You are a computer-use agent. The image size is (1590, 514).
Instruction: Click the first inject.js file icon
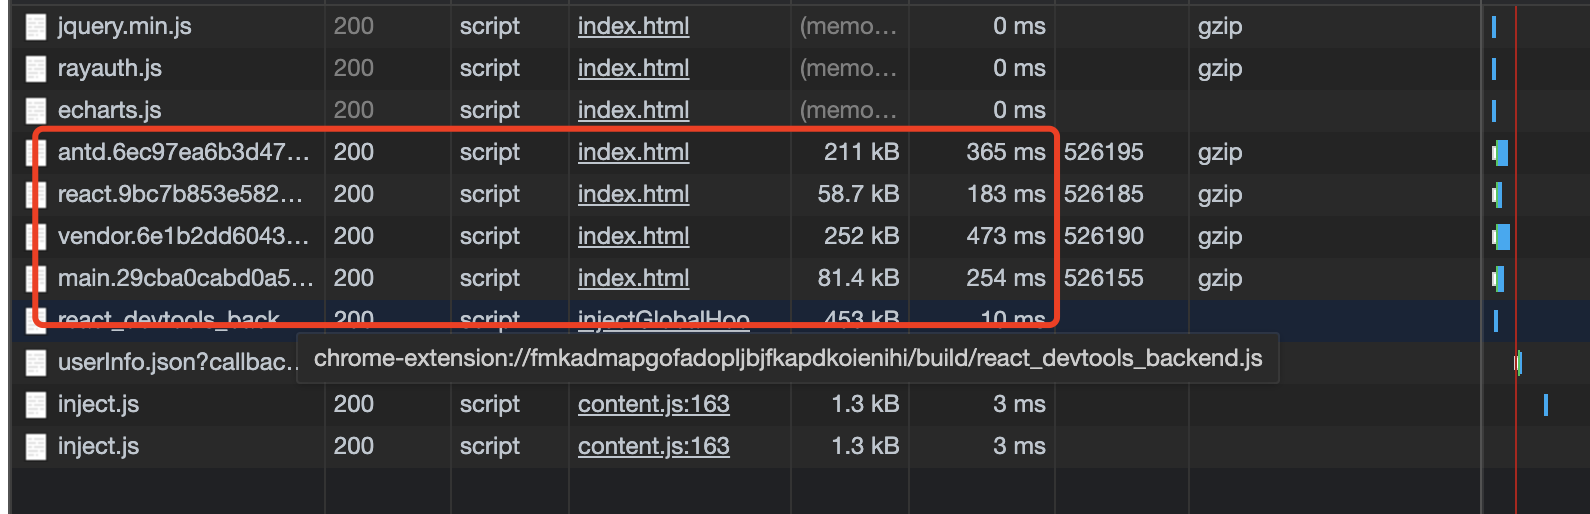[36, 405]
